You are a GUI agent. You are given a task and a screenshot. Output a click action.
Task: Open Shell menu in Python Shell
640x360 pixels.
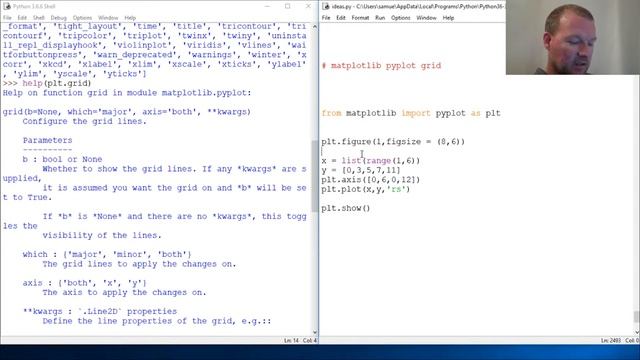pyautogui.click(x=39, y=18)
